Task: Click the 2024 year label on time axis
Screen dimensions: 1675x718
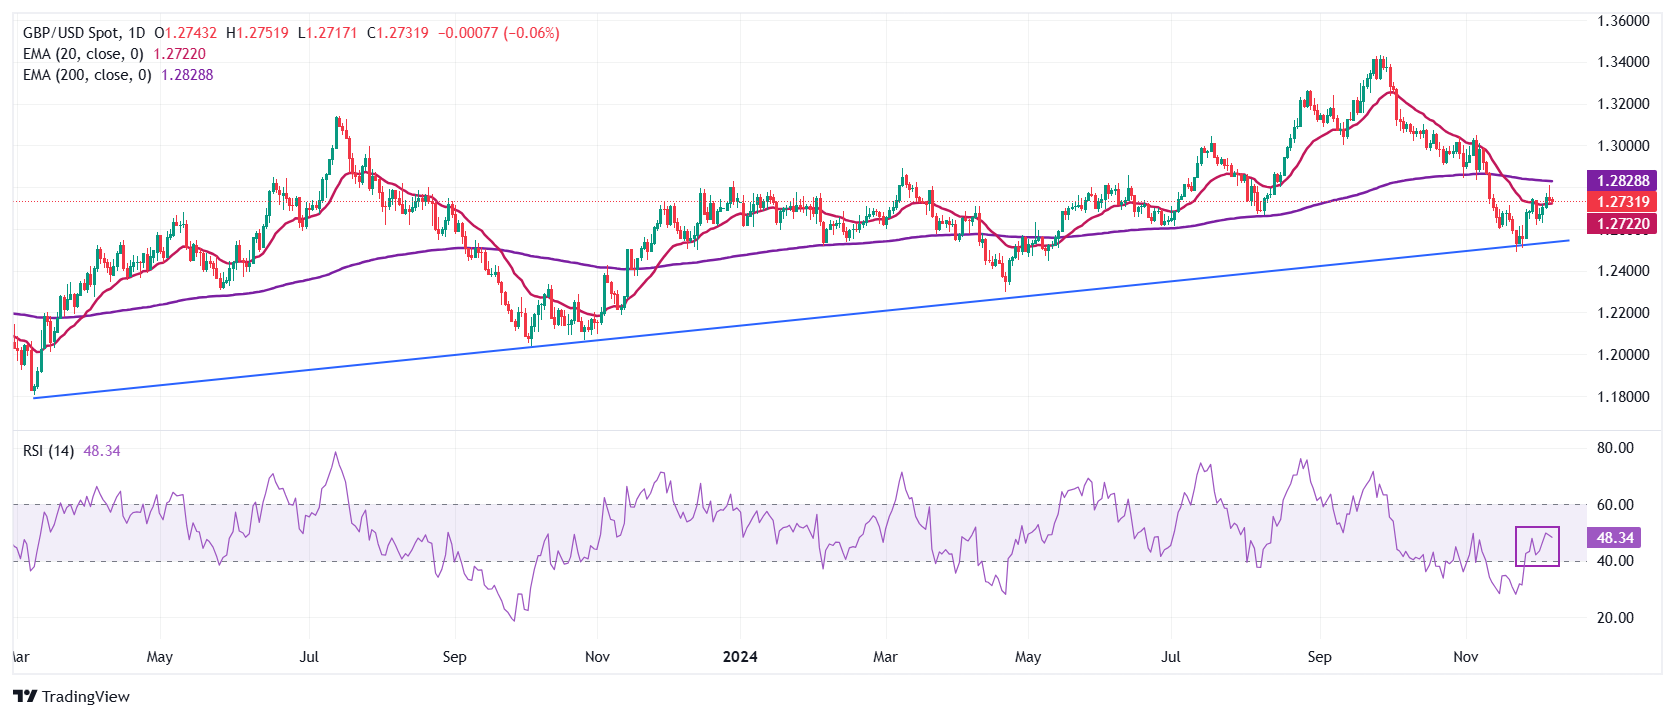Action: tap(740, 657)
